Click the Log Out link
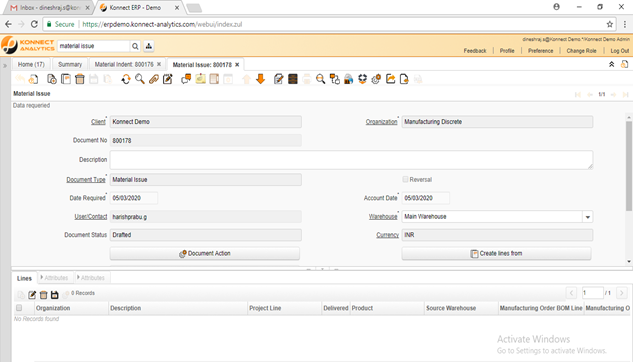This screenshot has height=362, width=633. tap(620, 51)
